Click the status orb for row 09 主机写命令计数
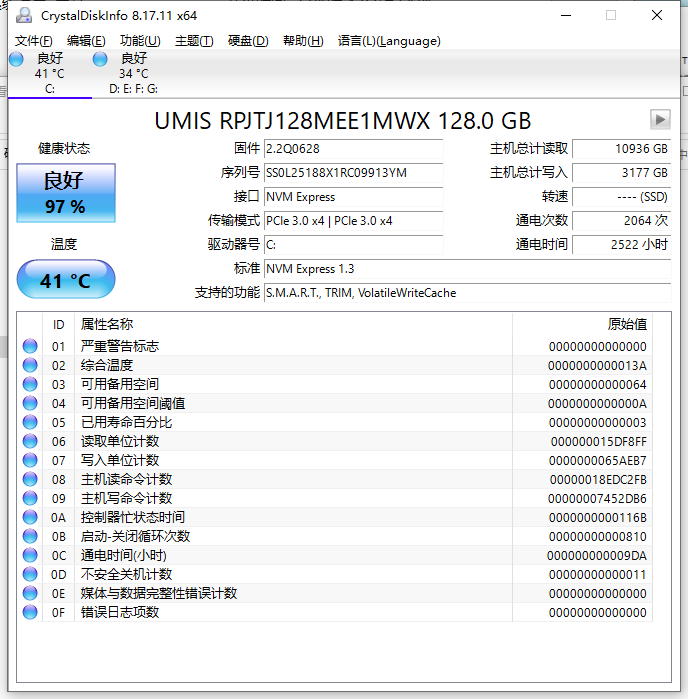Screen dimensions: 688x699 [30, 498]
